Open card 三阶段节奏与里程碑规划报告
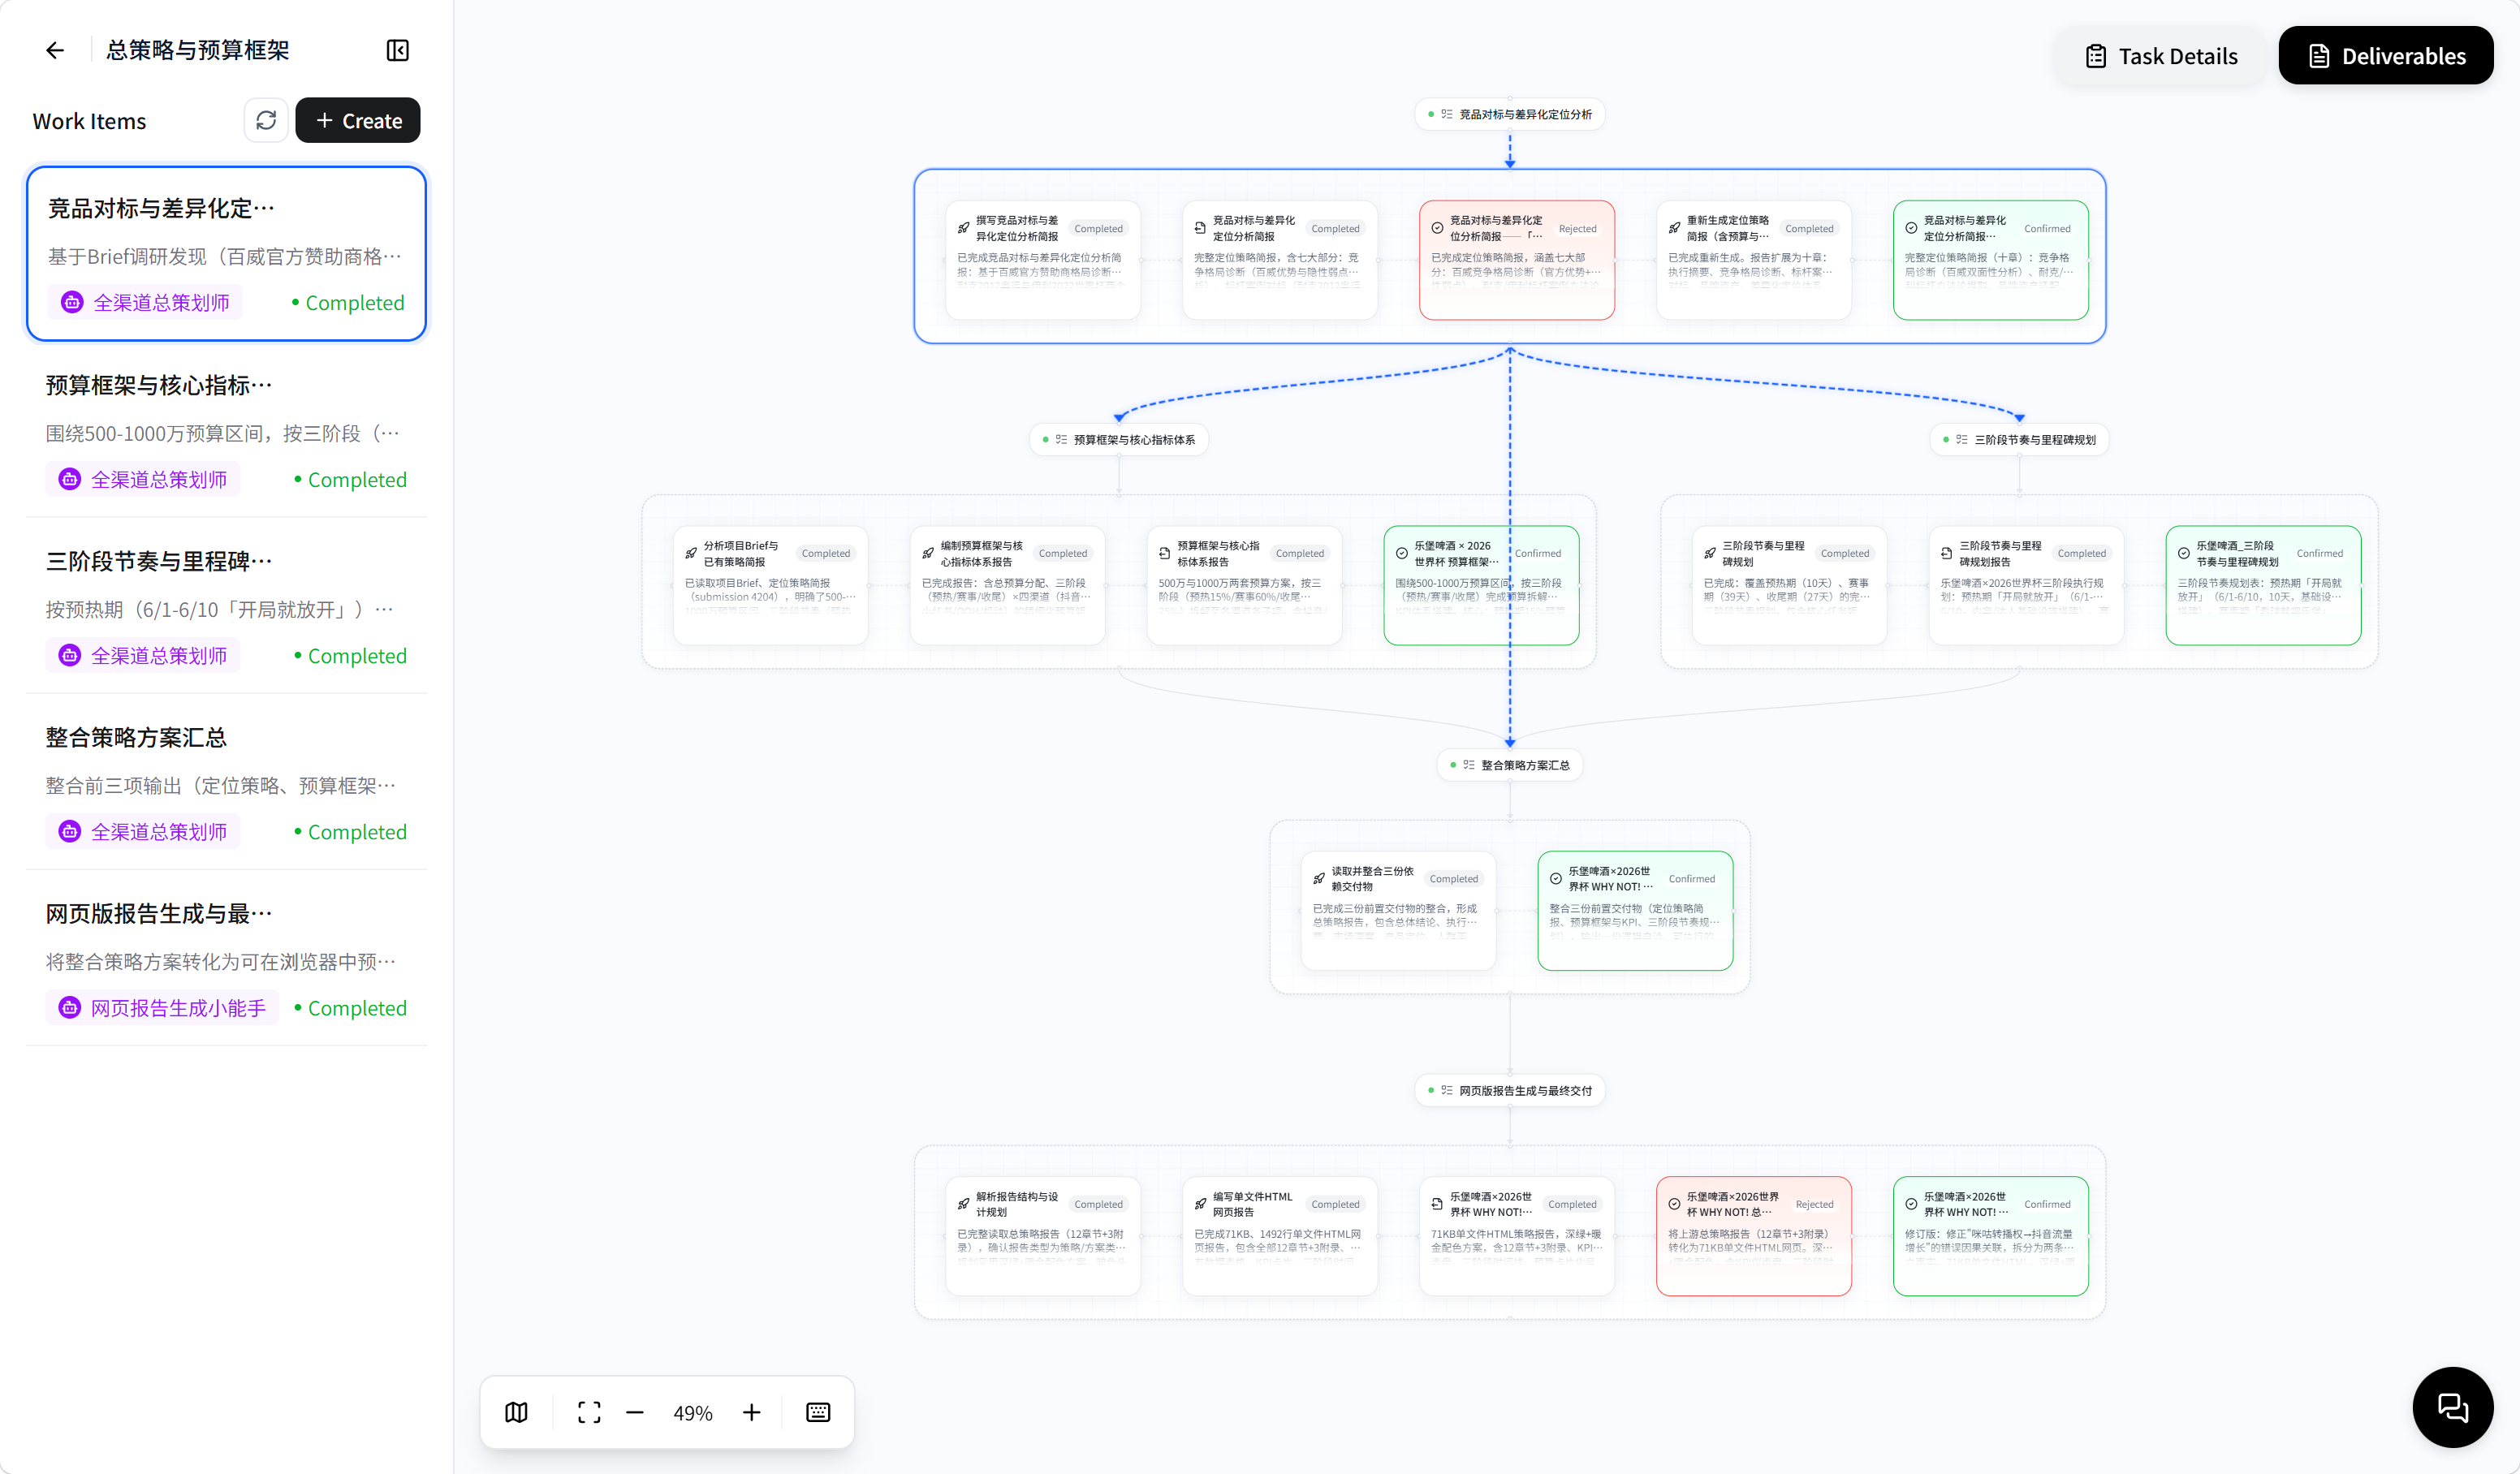Image resolution: width=2520 pixels, height=1474 pixels. pos(2027,585)
